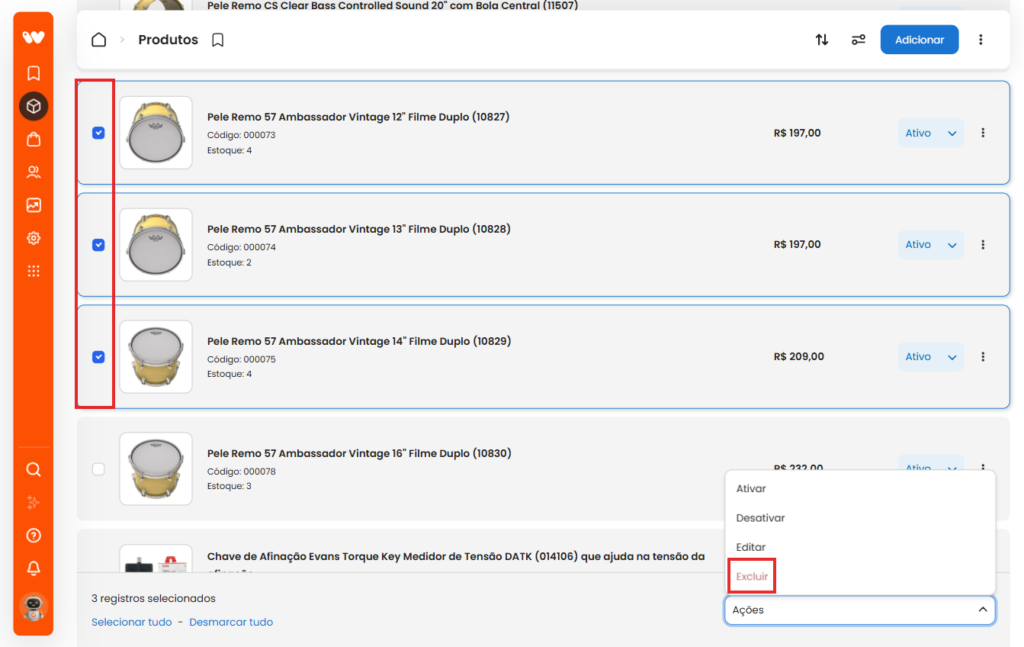Image resolution: width=1024 pixels, height=647 pixels.
Task: Open the bookmarks icon in the sidebar
Action: tap(33, 72)
